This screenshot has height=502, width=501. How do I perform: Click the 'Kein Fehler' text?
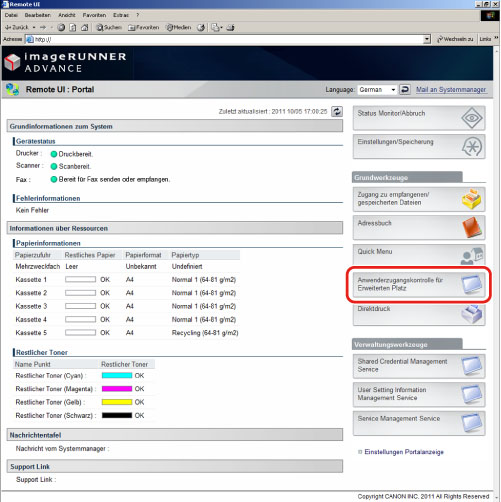(x=32, y=210)
